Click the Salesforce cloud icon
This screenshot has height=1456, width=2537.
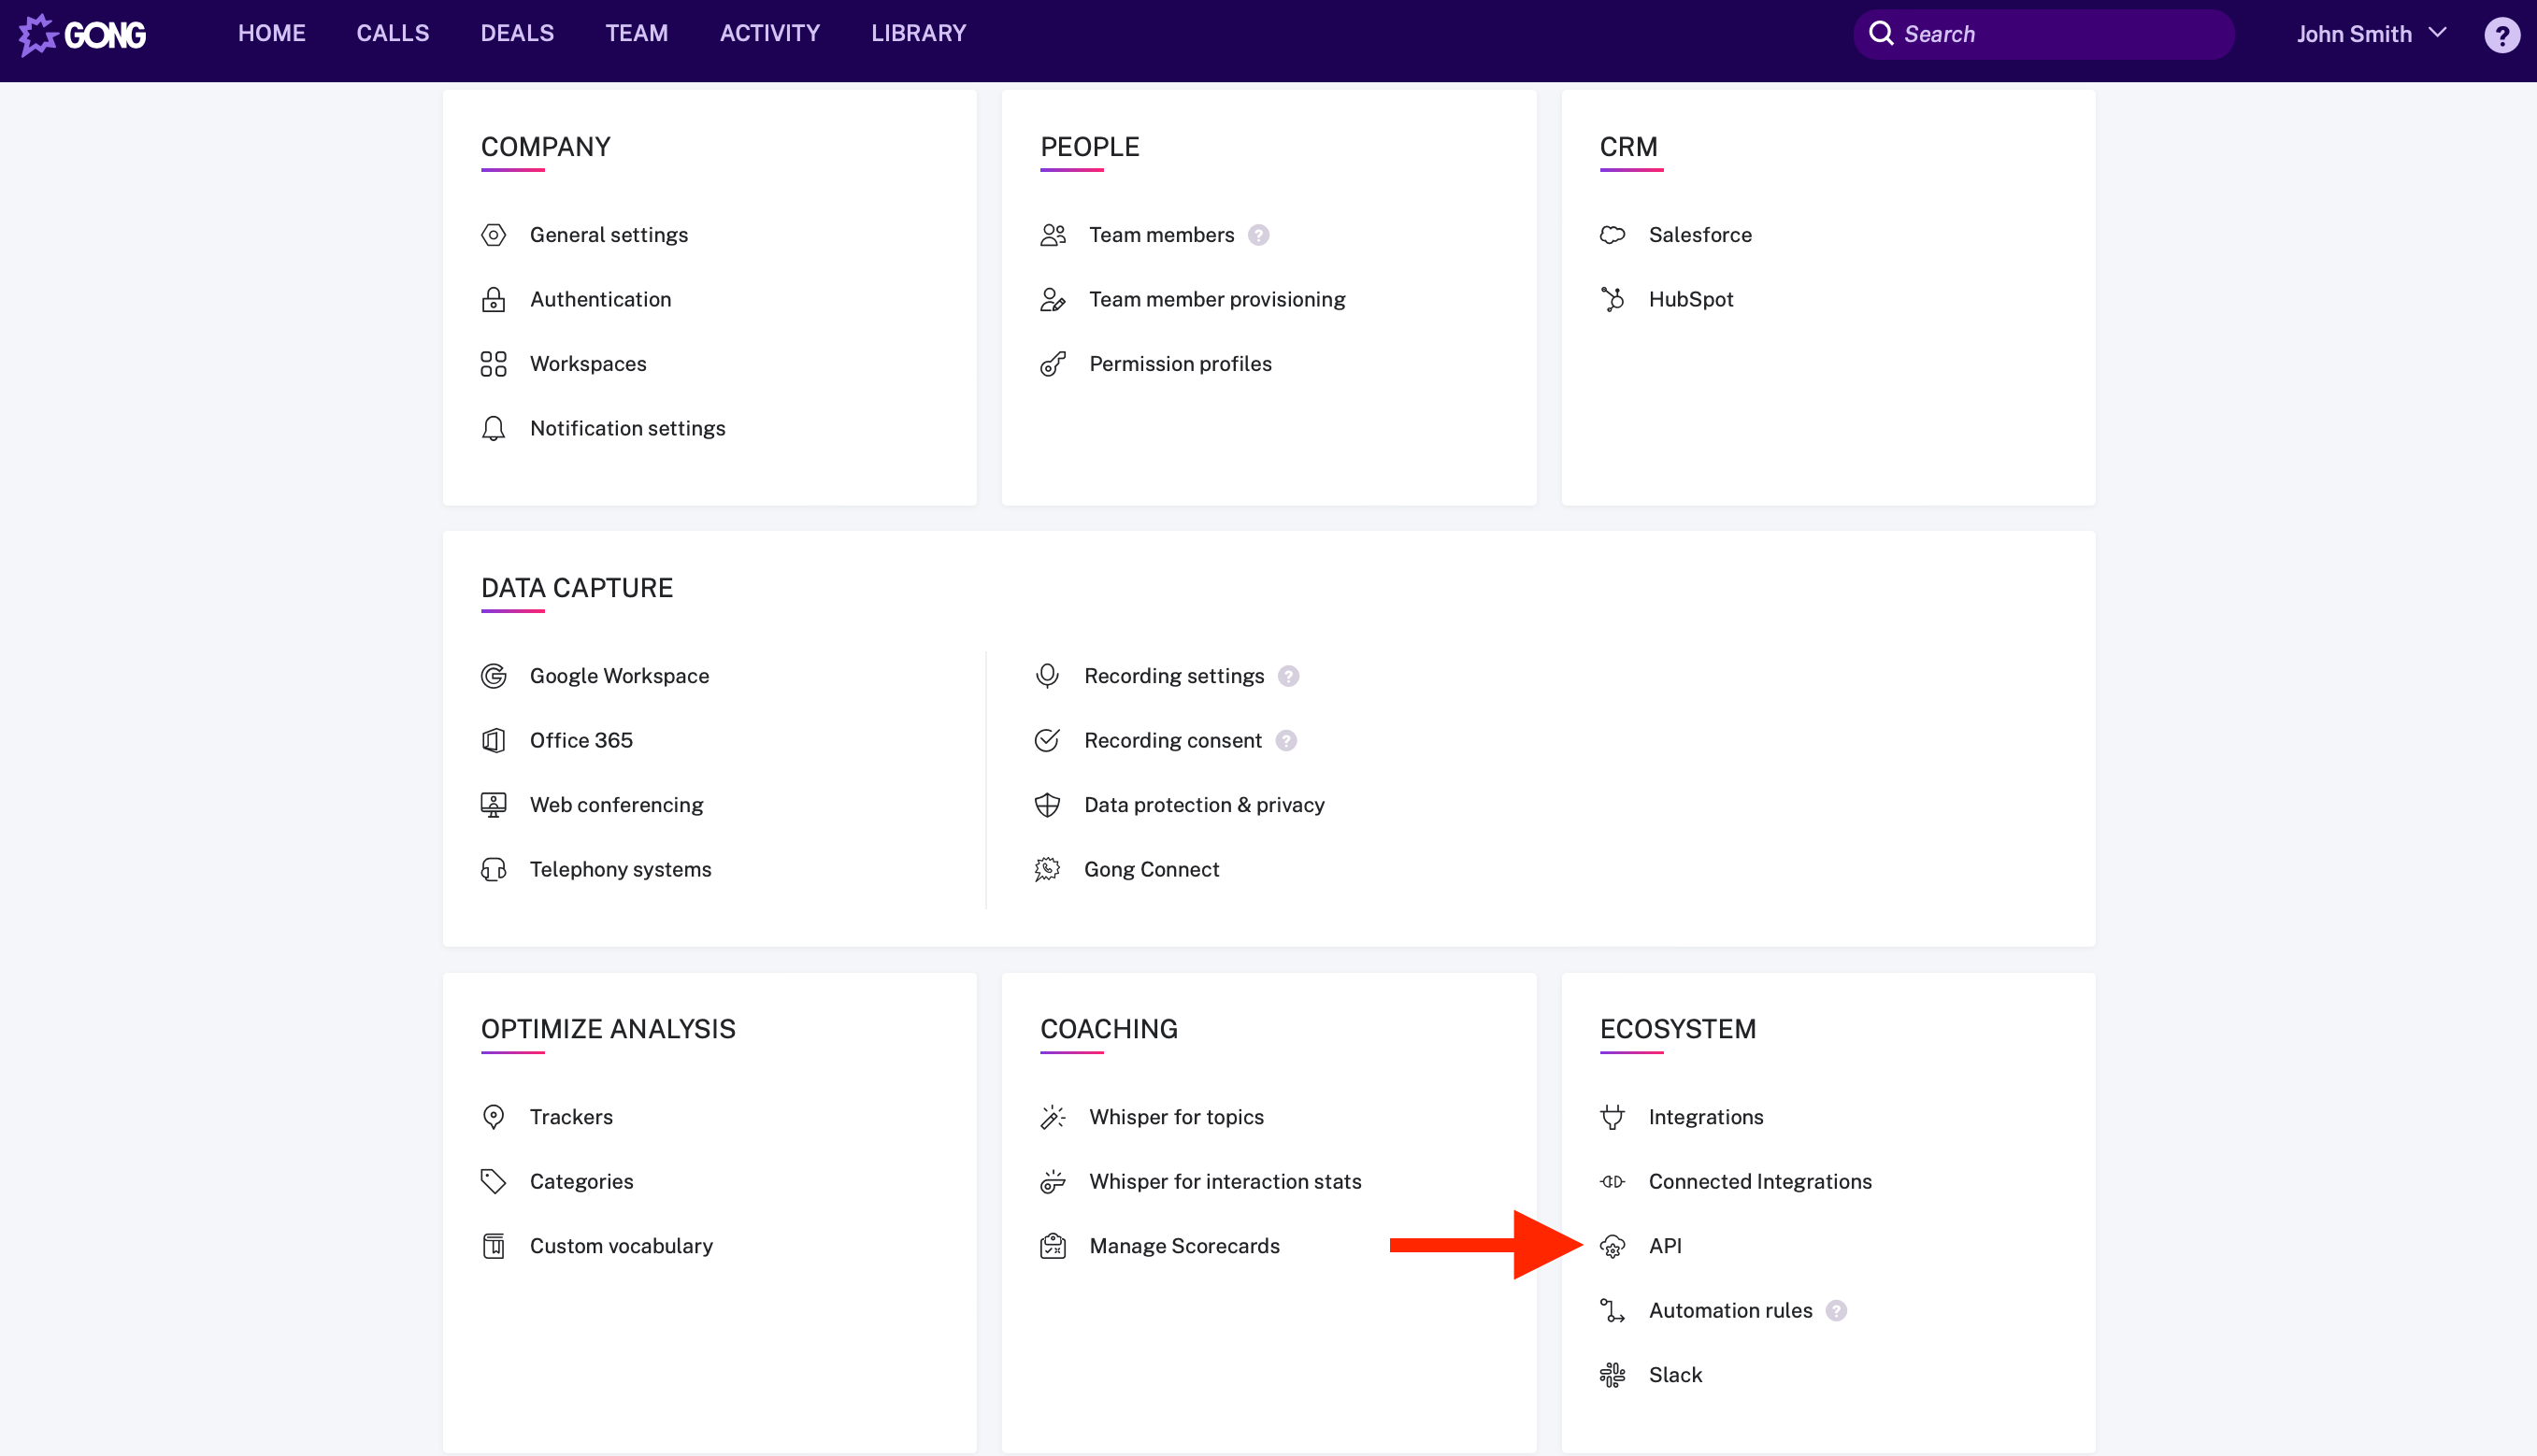pos(1612,235)
